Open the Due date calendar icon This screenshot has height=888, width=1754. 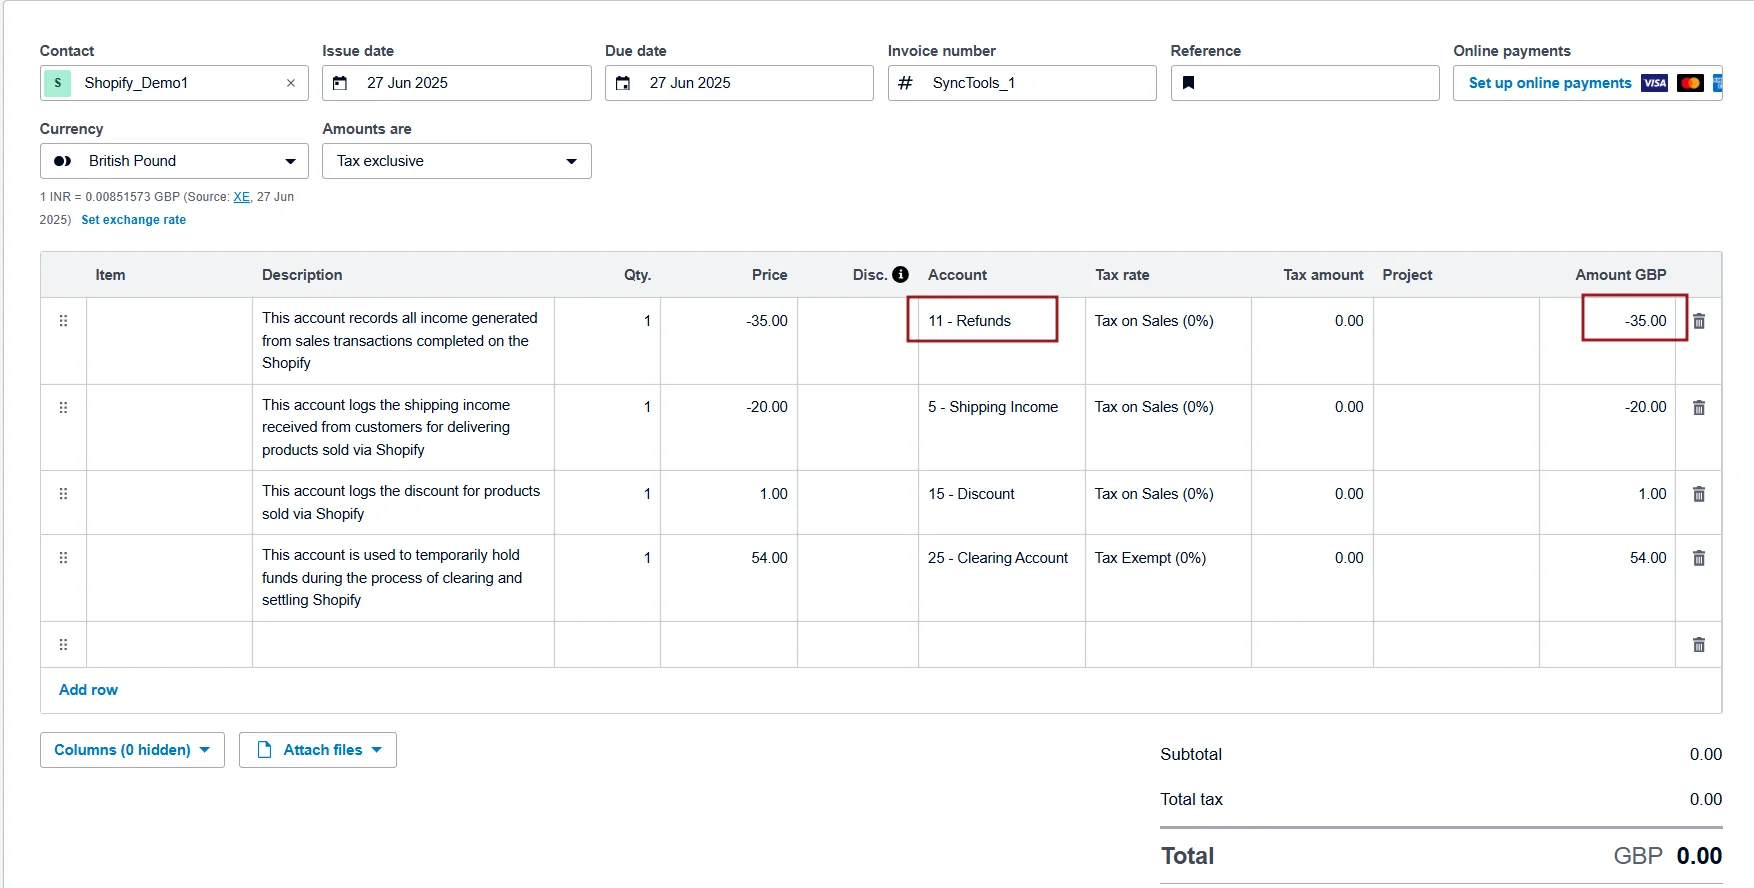pos(623,83)
